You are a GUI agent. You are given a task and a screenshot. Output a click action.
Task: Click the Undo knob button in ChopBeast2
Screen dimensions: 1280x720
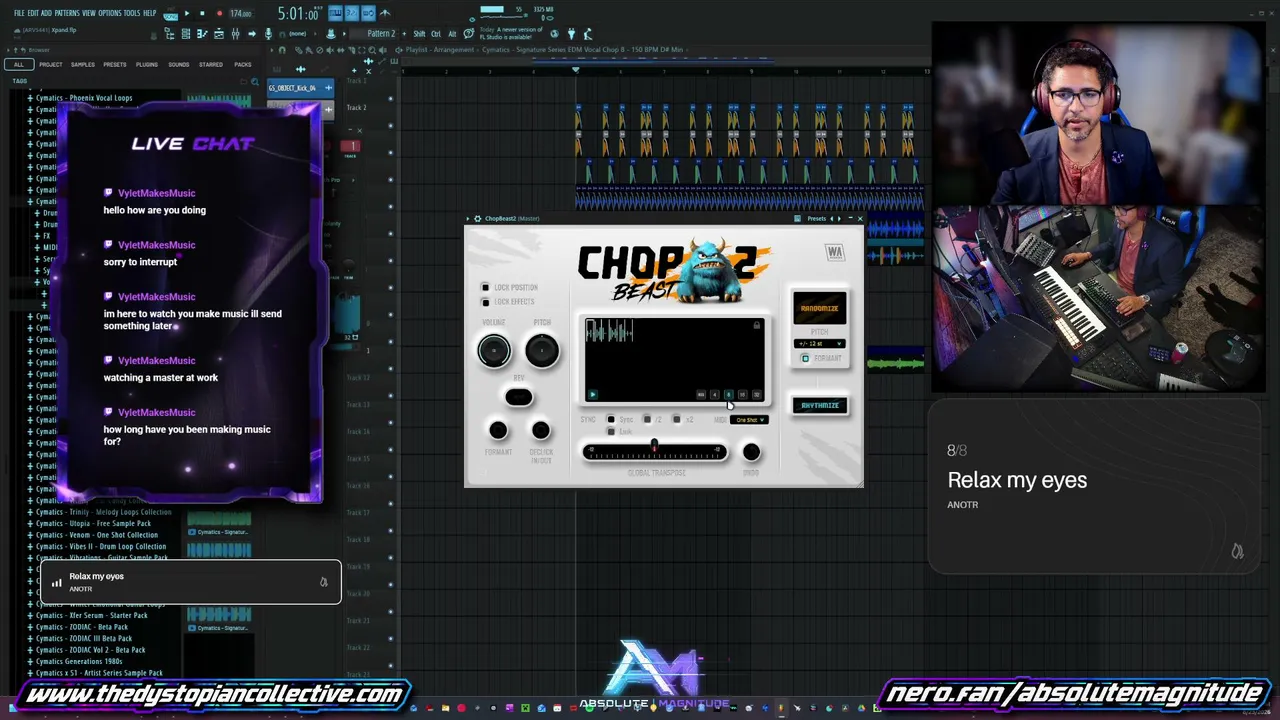751,453
